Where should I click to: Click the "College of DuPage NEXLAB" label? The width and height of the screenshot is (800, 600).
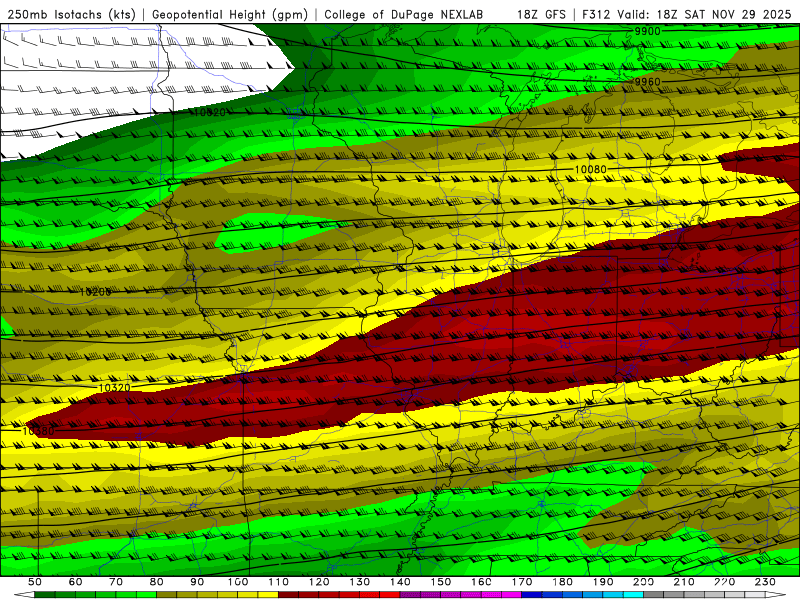coord(404,15)
